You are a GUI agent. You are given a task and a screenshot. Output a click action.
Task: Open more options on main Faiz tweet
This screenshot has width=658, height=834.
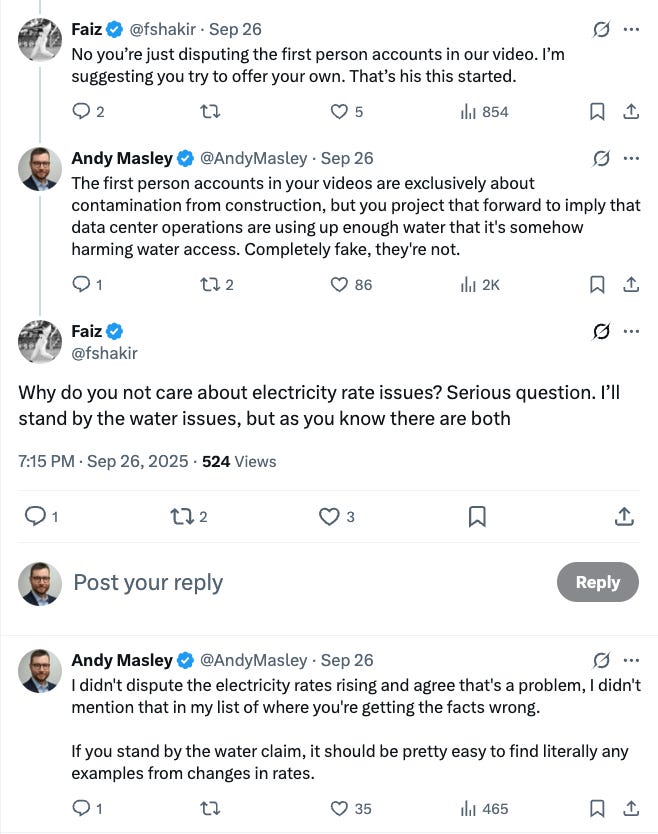631,331
